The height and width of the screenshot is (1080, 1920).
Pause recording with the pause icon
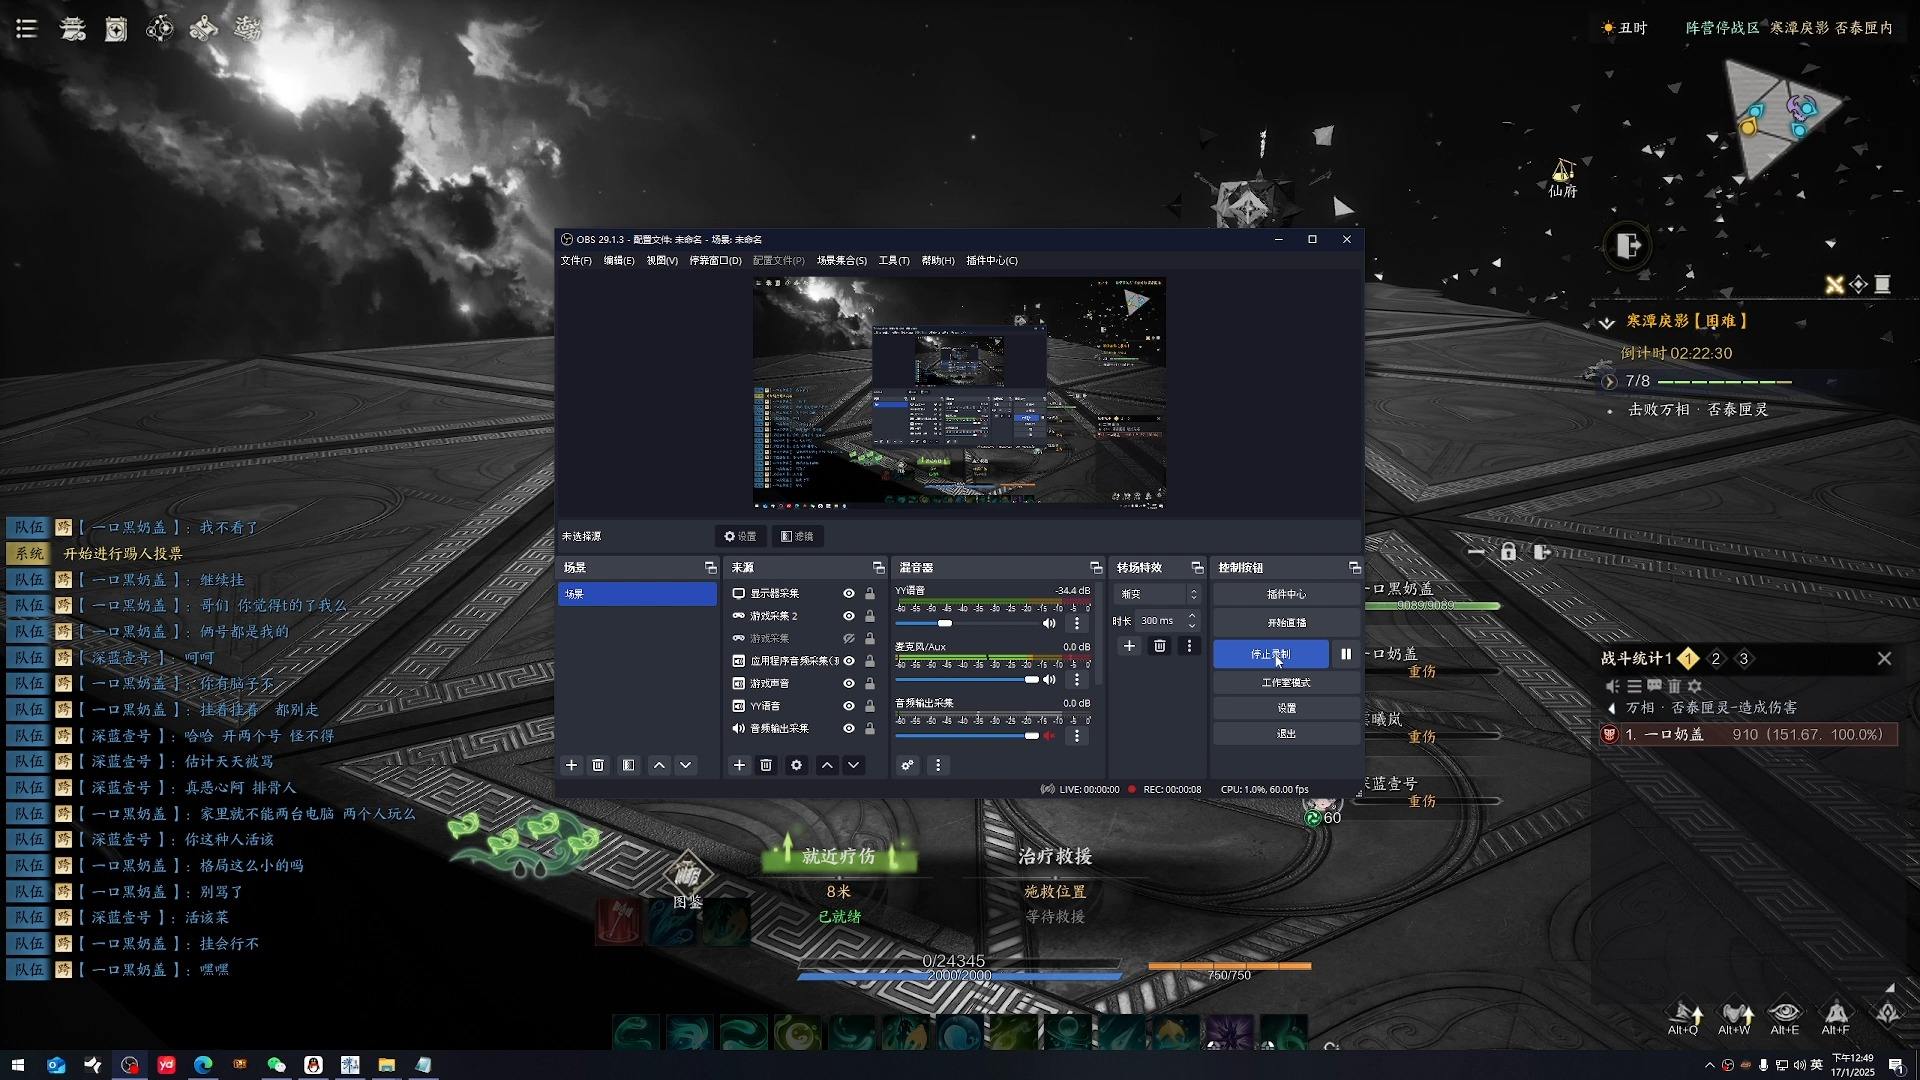[x=1346, y=654]
